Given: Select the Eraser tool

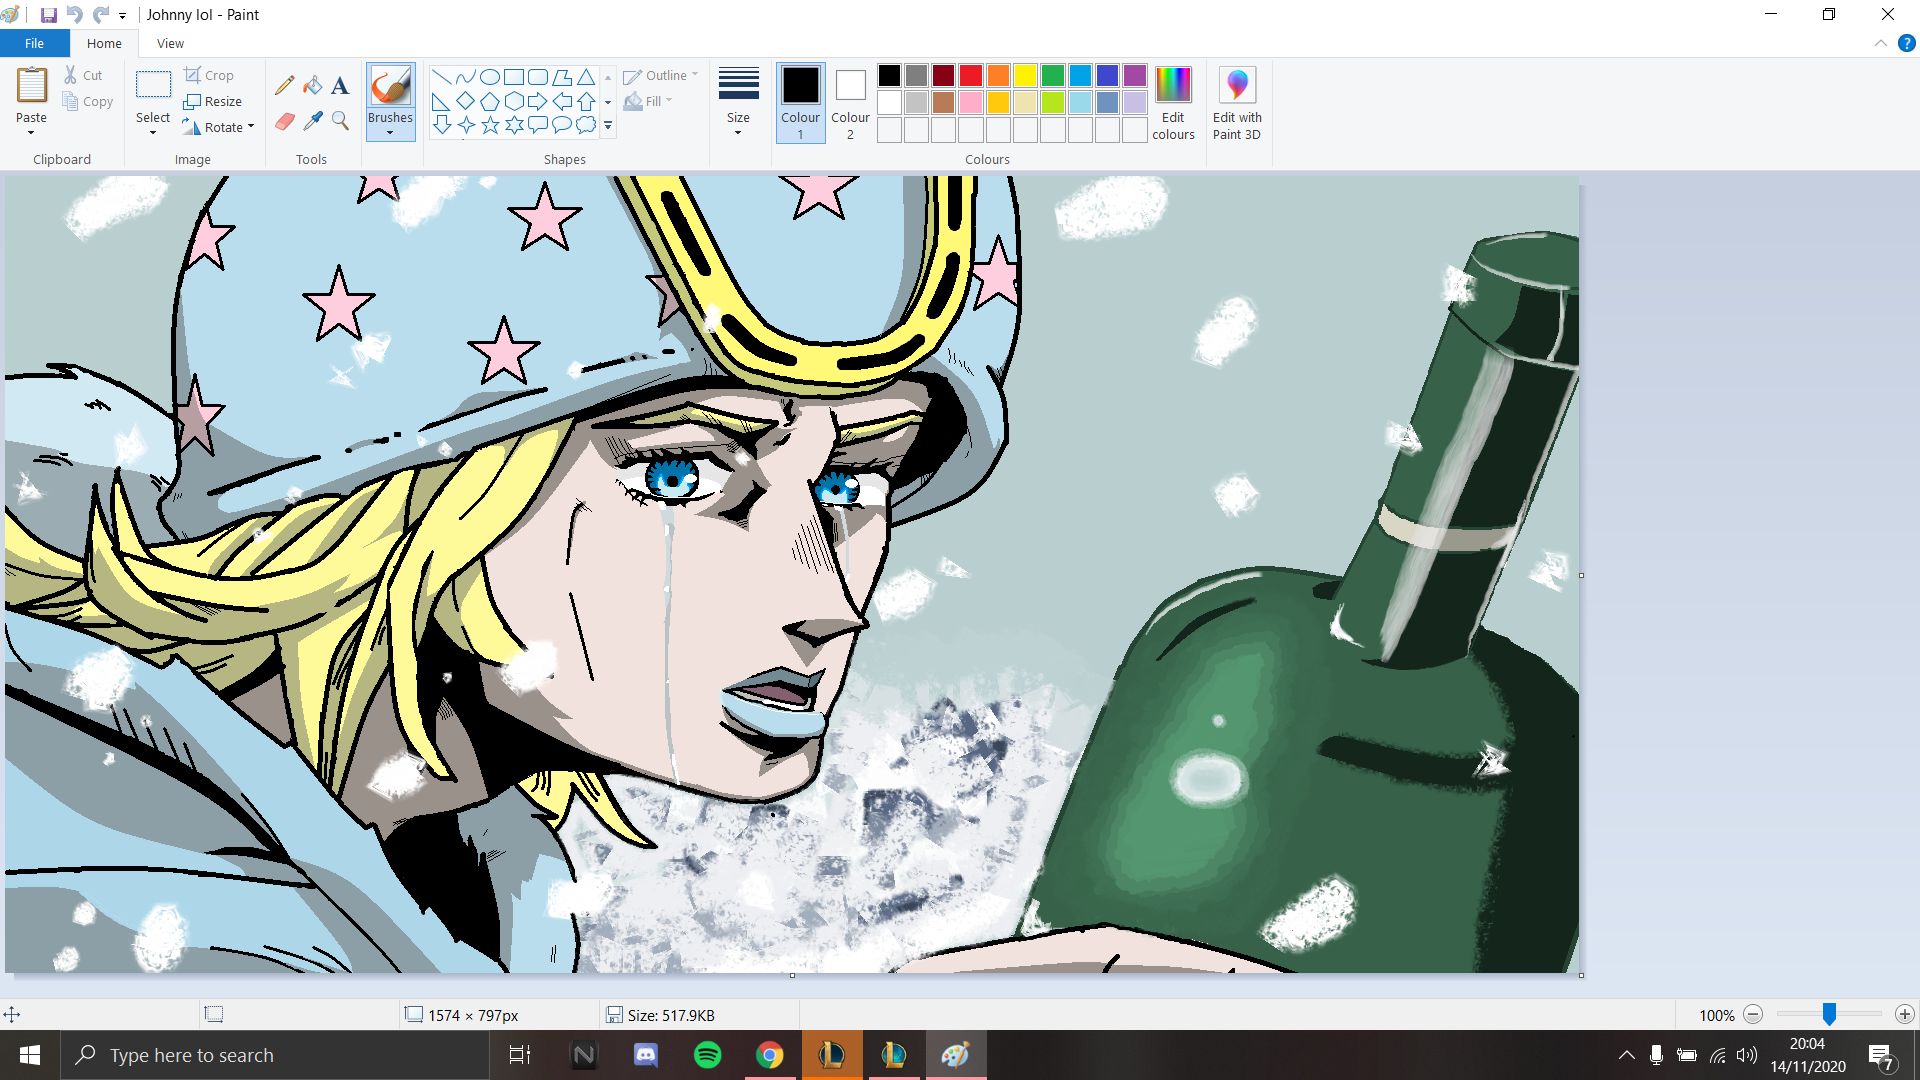Looking at the screenshot, I should pos(284,120).
